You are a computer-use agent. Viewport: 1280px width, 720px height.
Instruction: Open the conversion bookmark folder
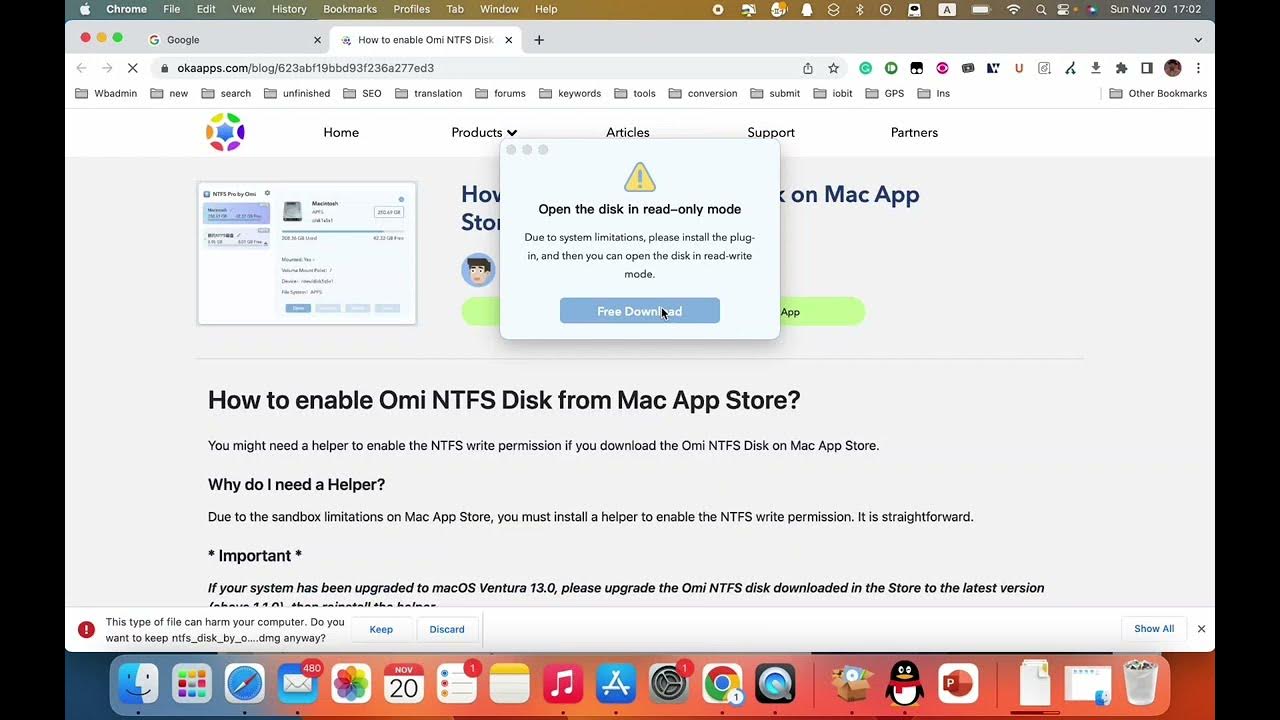coord(703,93)
